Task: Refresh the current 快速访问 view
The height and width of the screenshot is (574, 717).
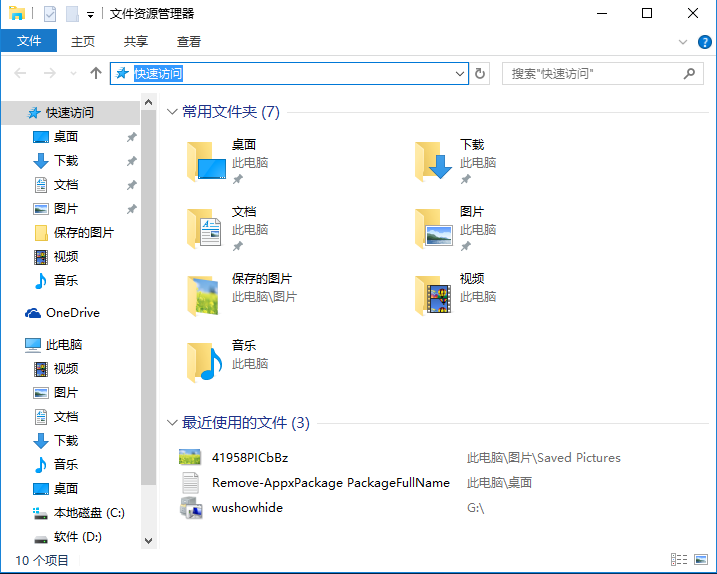Action: 480,73
